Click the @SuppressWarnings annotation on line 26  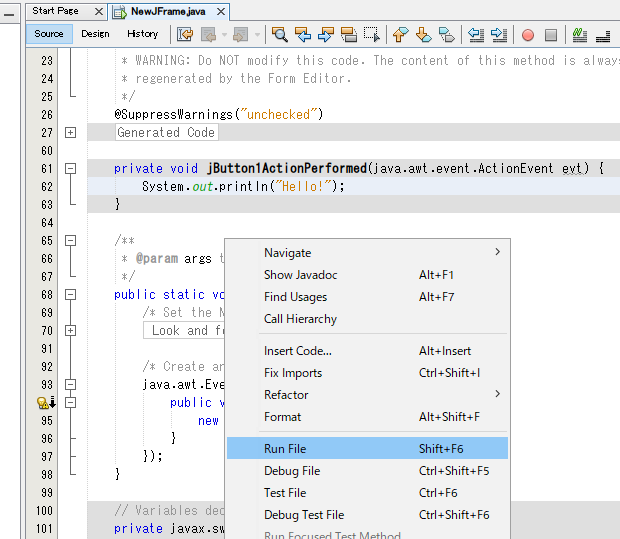[x=173, y=115]
